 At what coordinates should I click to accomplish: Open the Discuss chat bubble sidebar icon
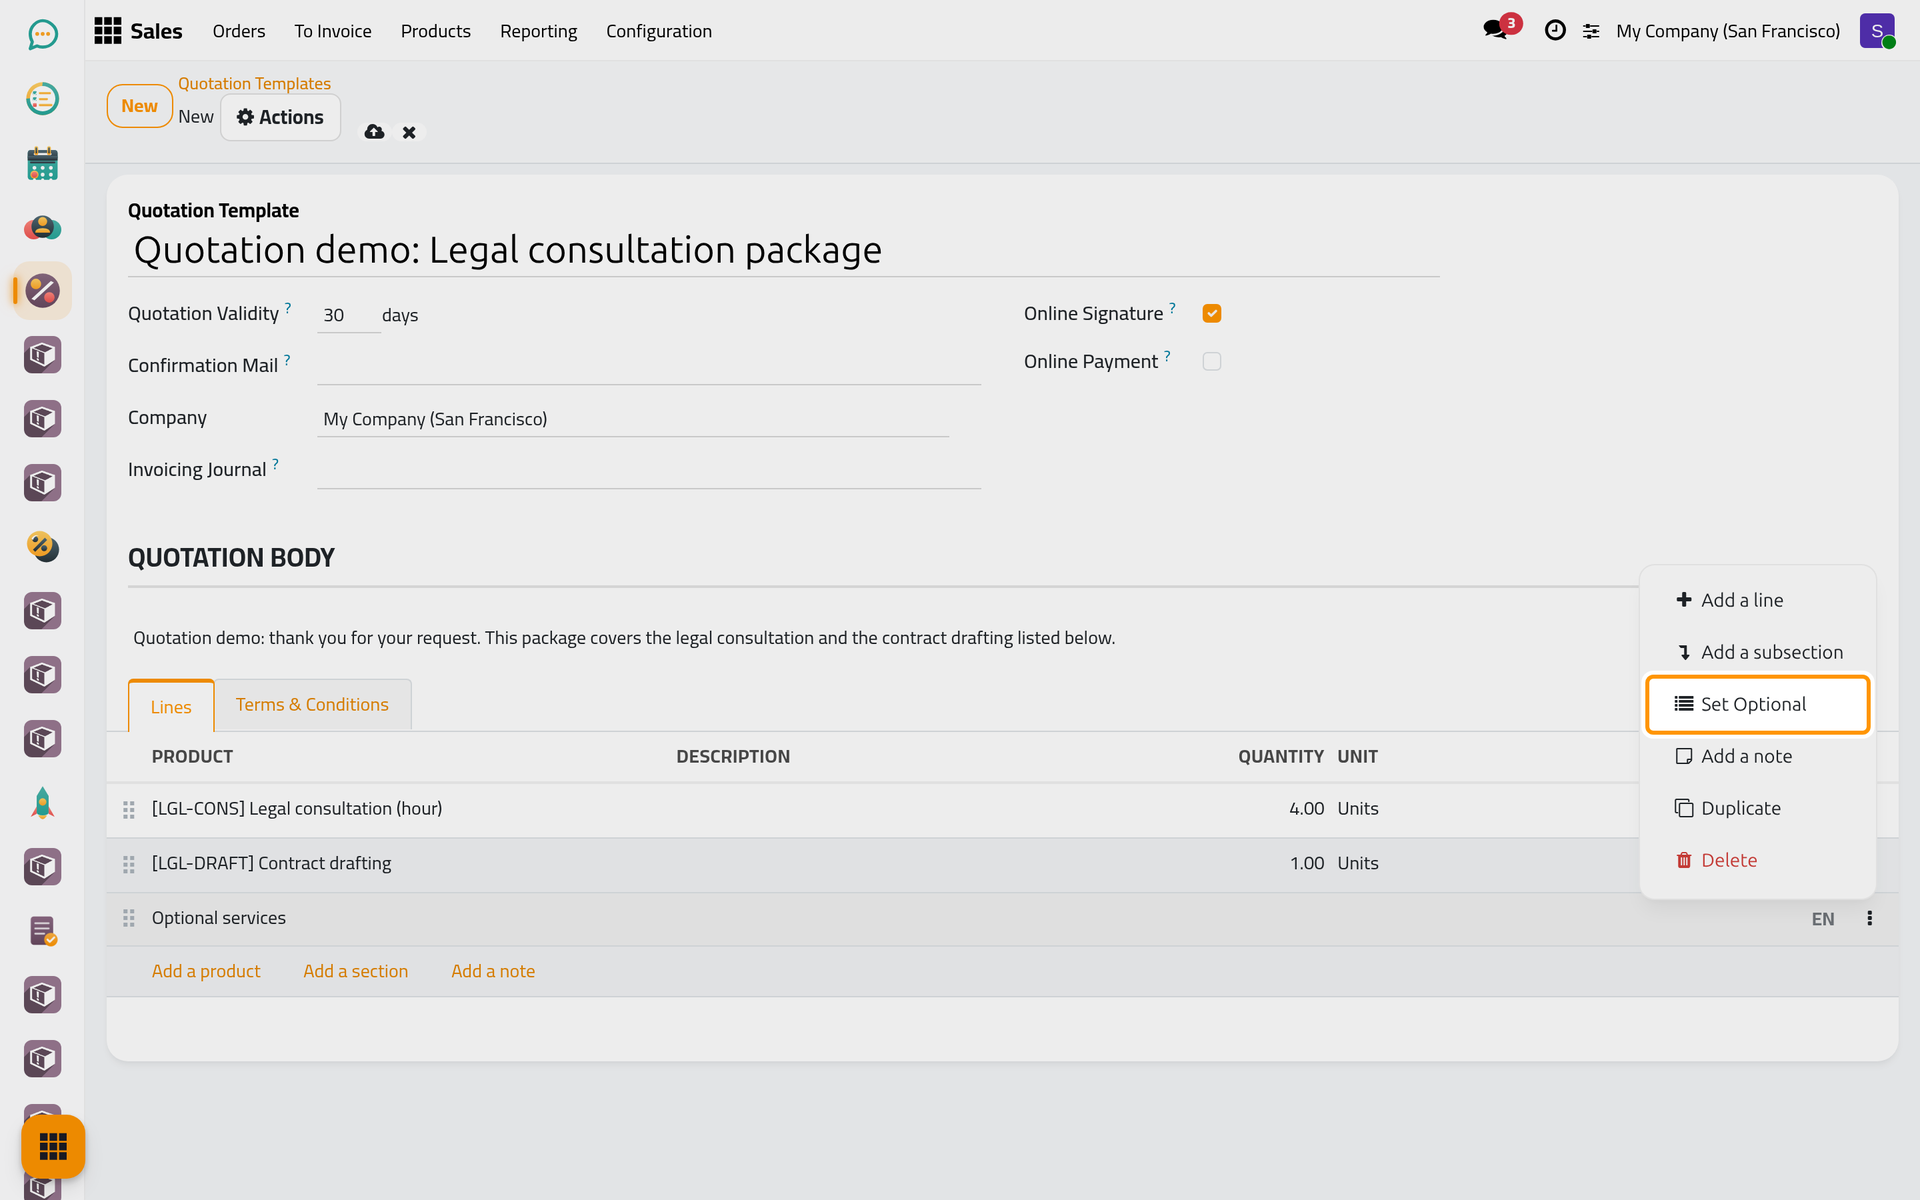point(42,35)
